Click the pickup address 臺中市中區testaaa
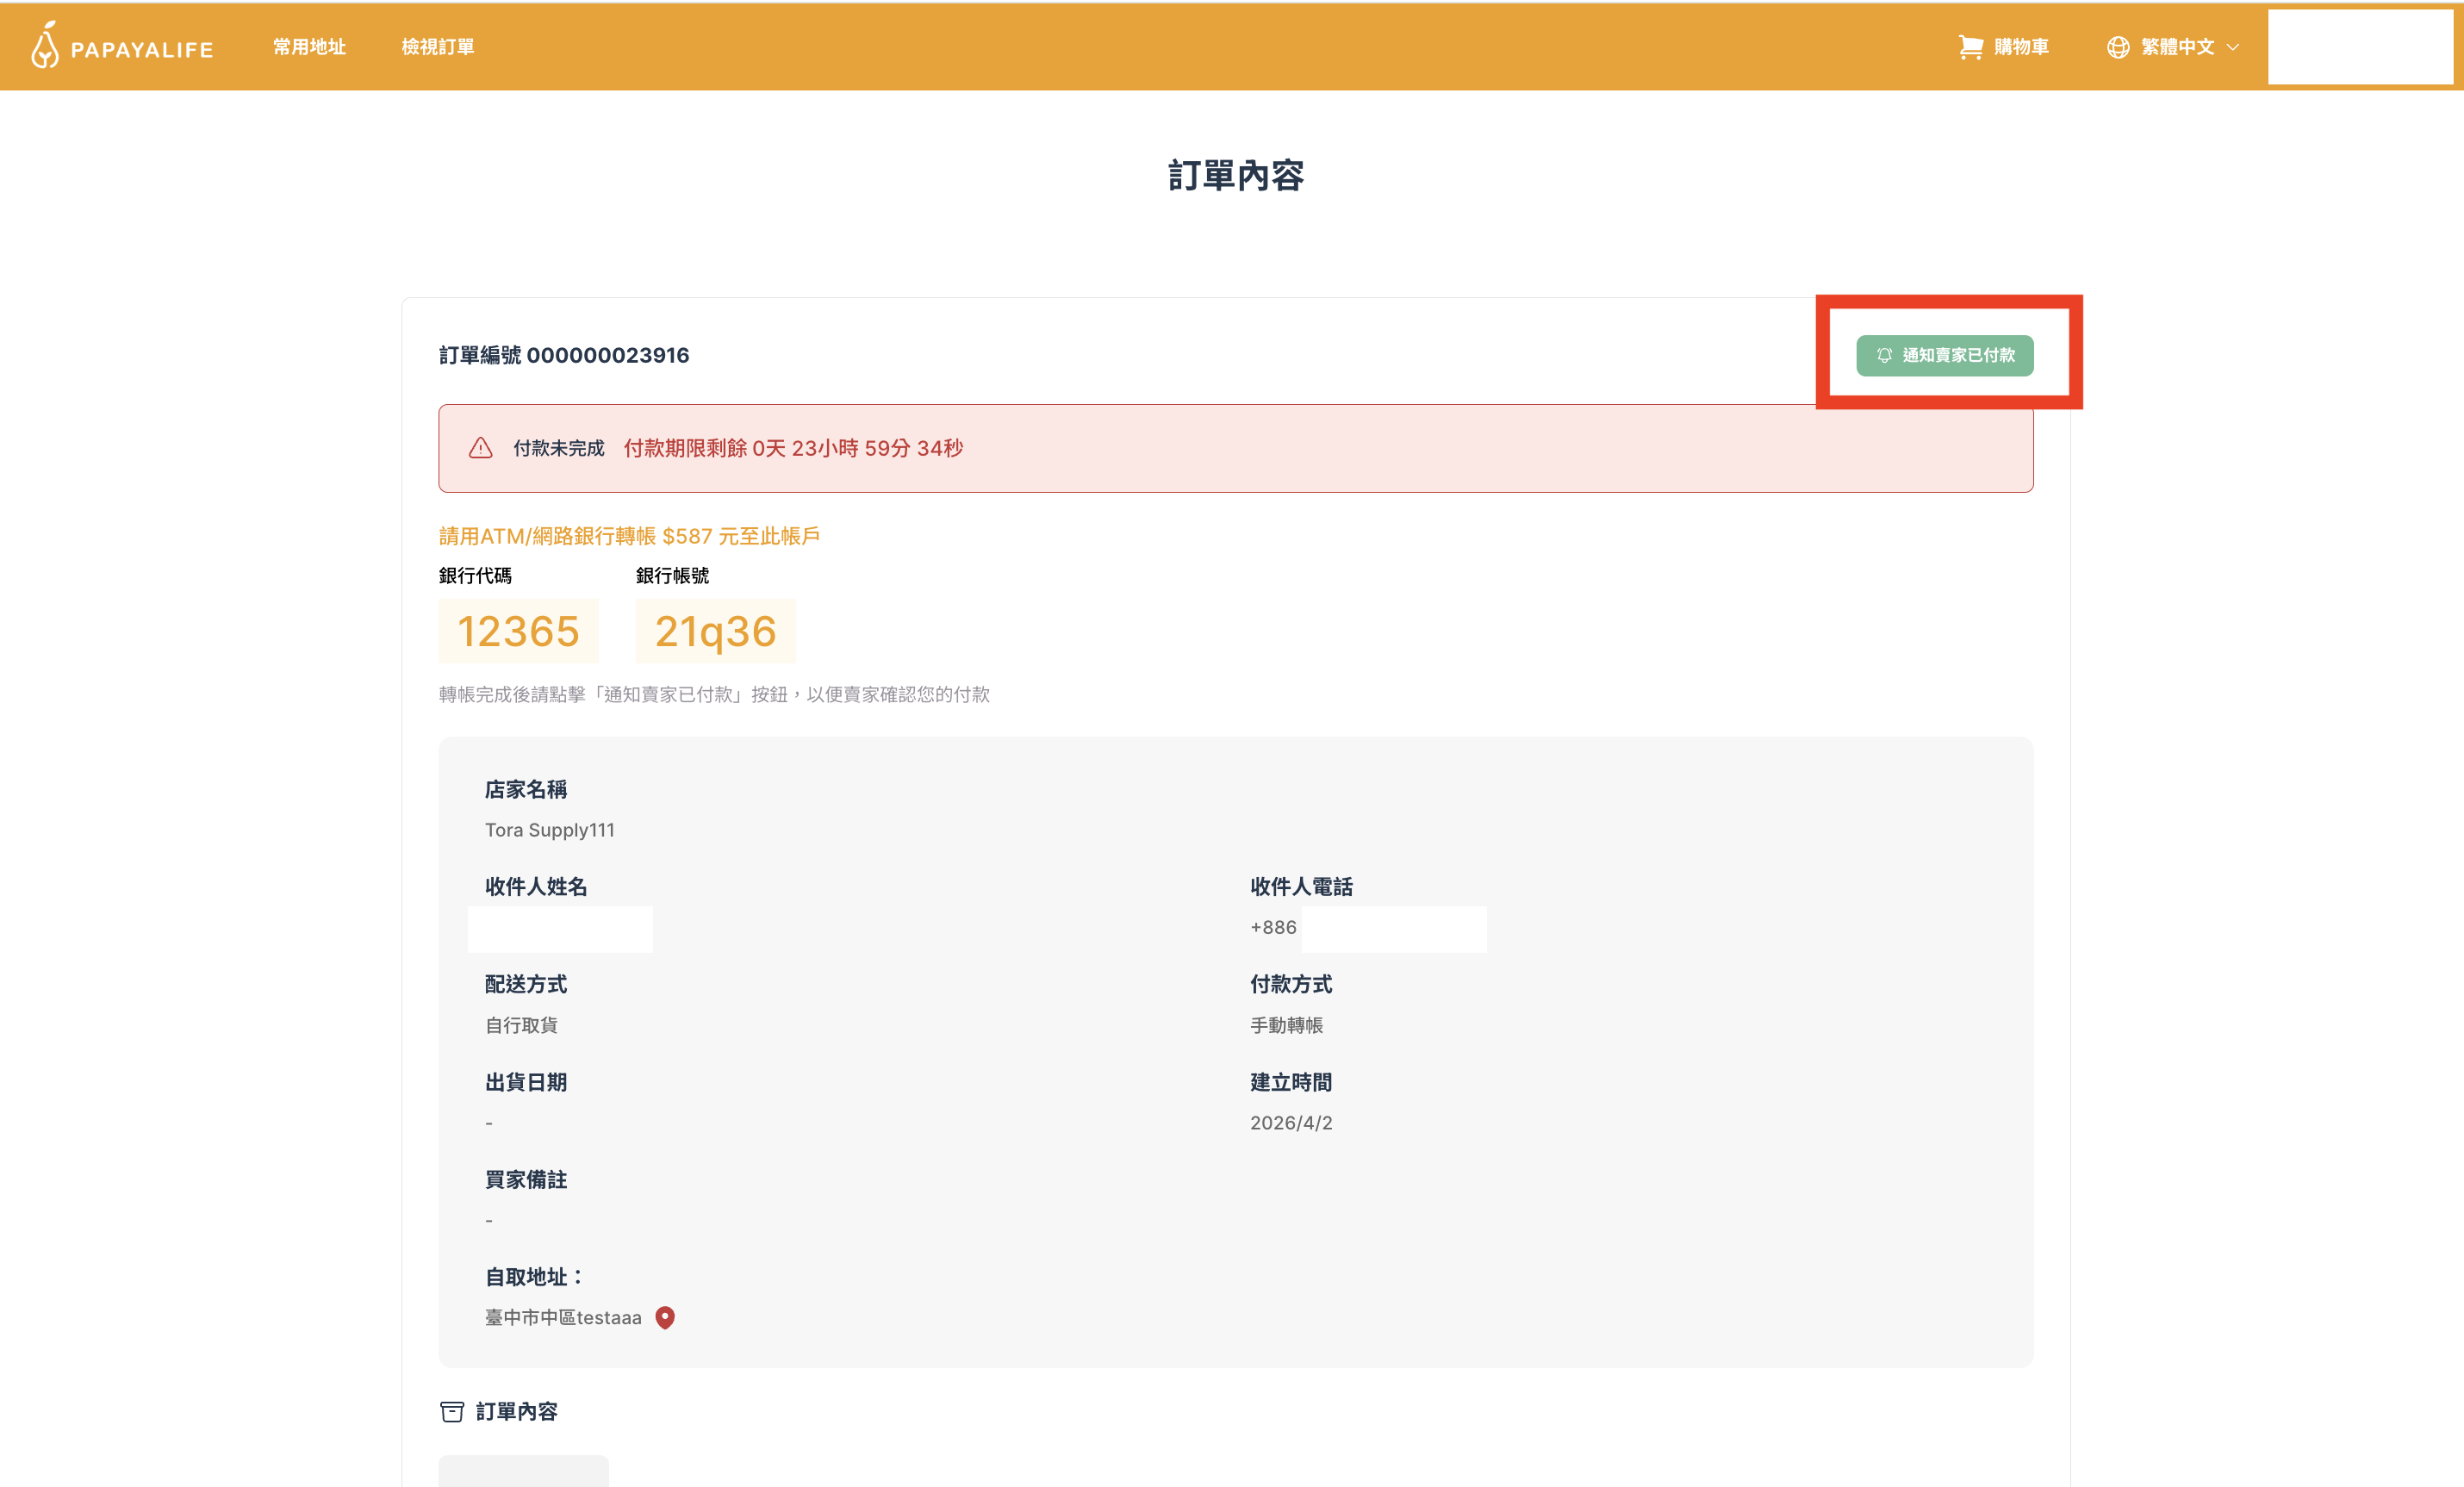The height and width of the screenshot is (1487, 2464). click(x=562, y=1317)
